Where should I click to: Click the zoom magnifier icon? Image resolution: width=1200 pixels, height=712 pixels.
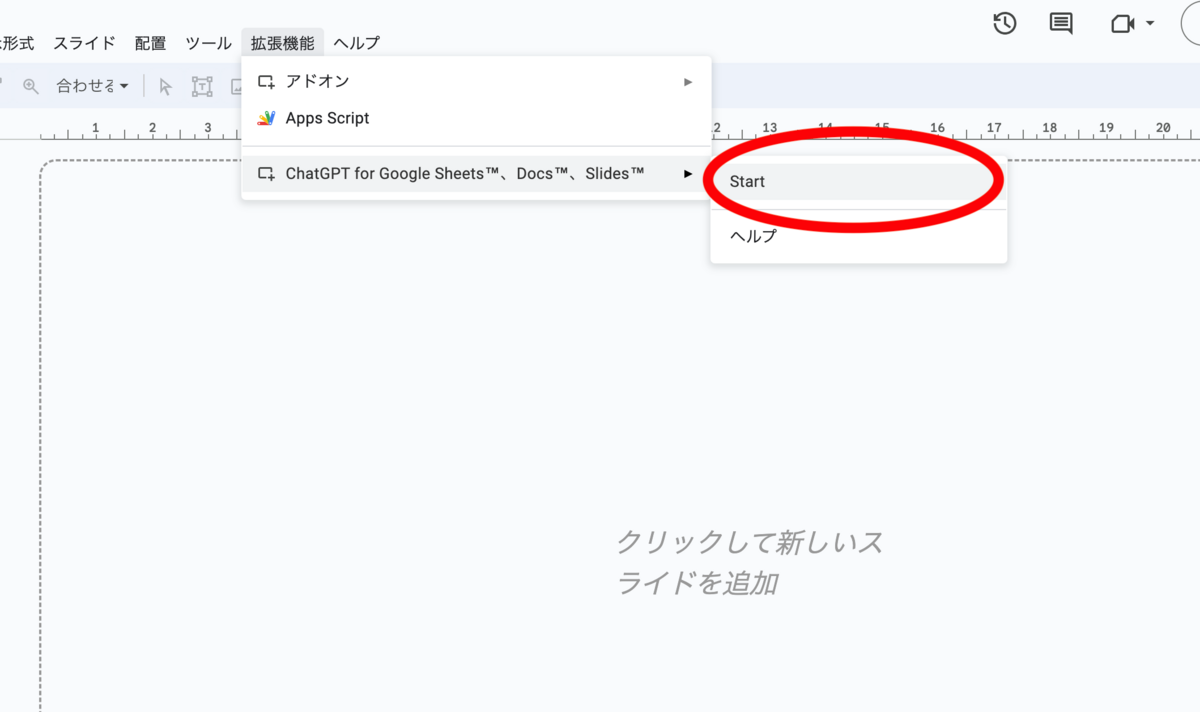pyautogui.click(x=31, y=86)
